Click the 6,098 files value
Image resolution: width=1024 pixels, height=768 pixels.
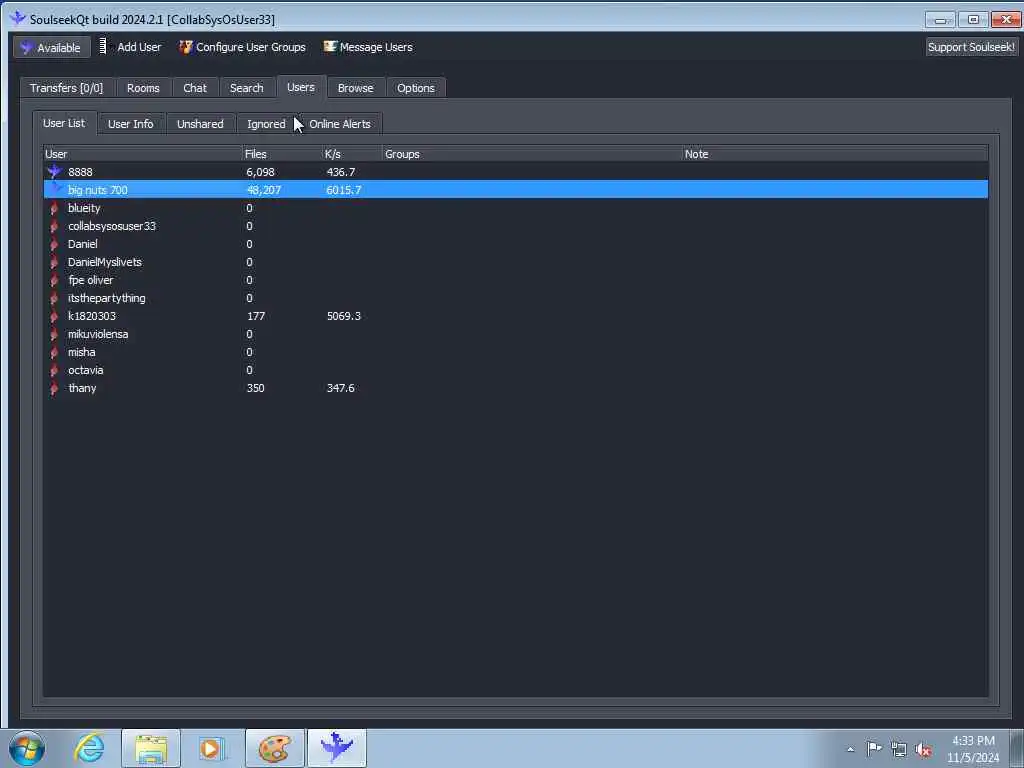coord(261,172)
